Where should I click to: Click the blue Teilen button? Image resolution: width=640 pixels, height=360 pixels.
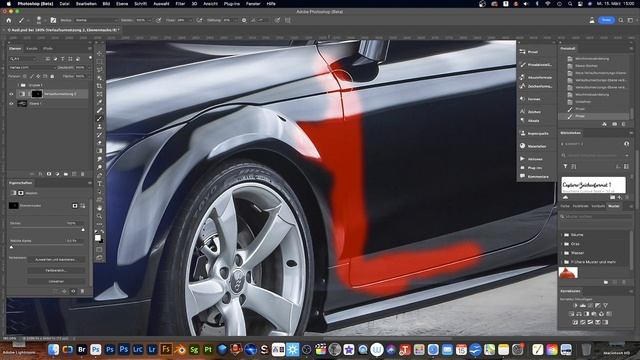coord(607,20)
